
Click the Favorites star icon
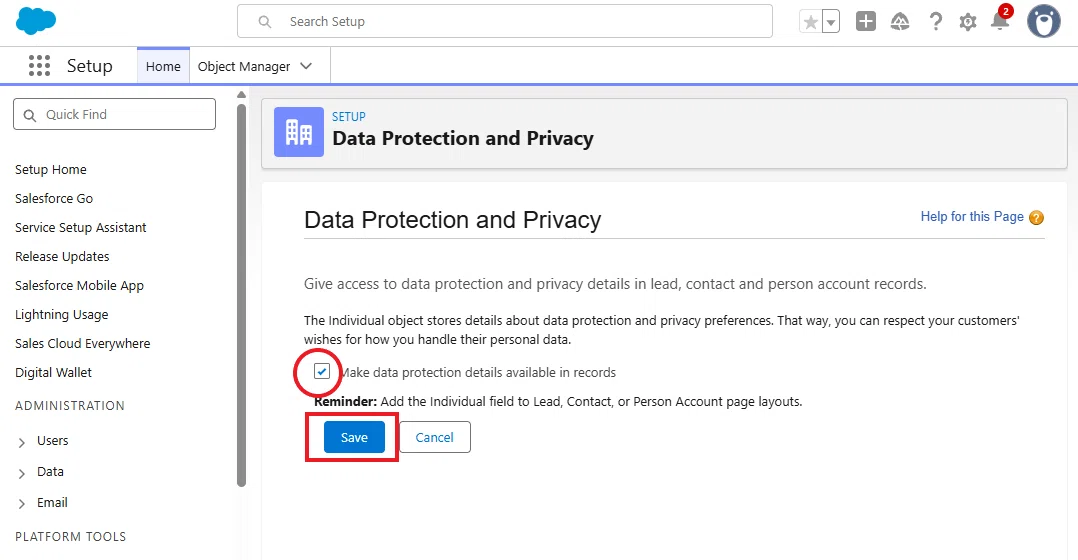click(811, 22)
